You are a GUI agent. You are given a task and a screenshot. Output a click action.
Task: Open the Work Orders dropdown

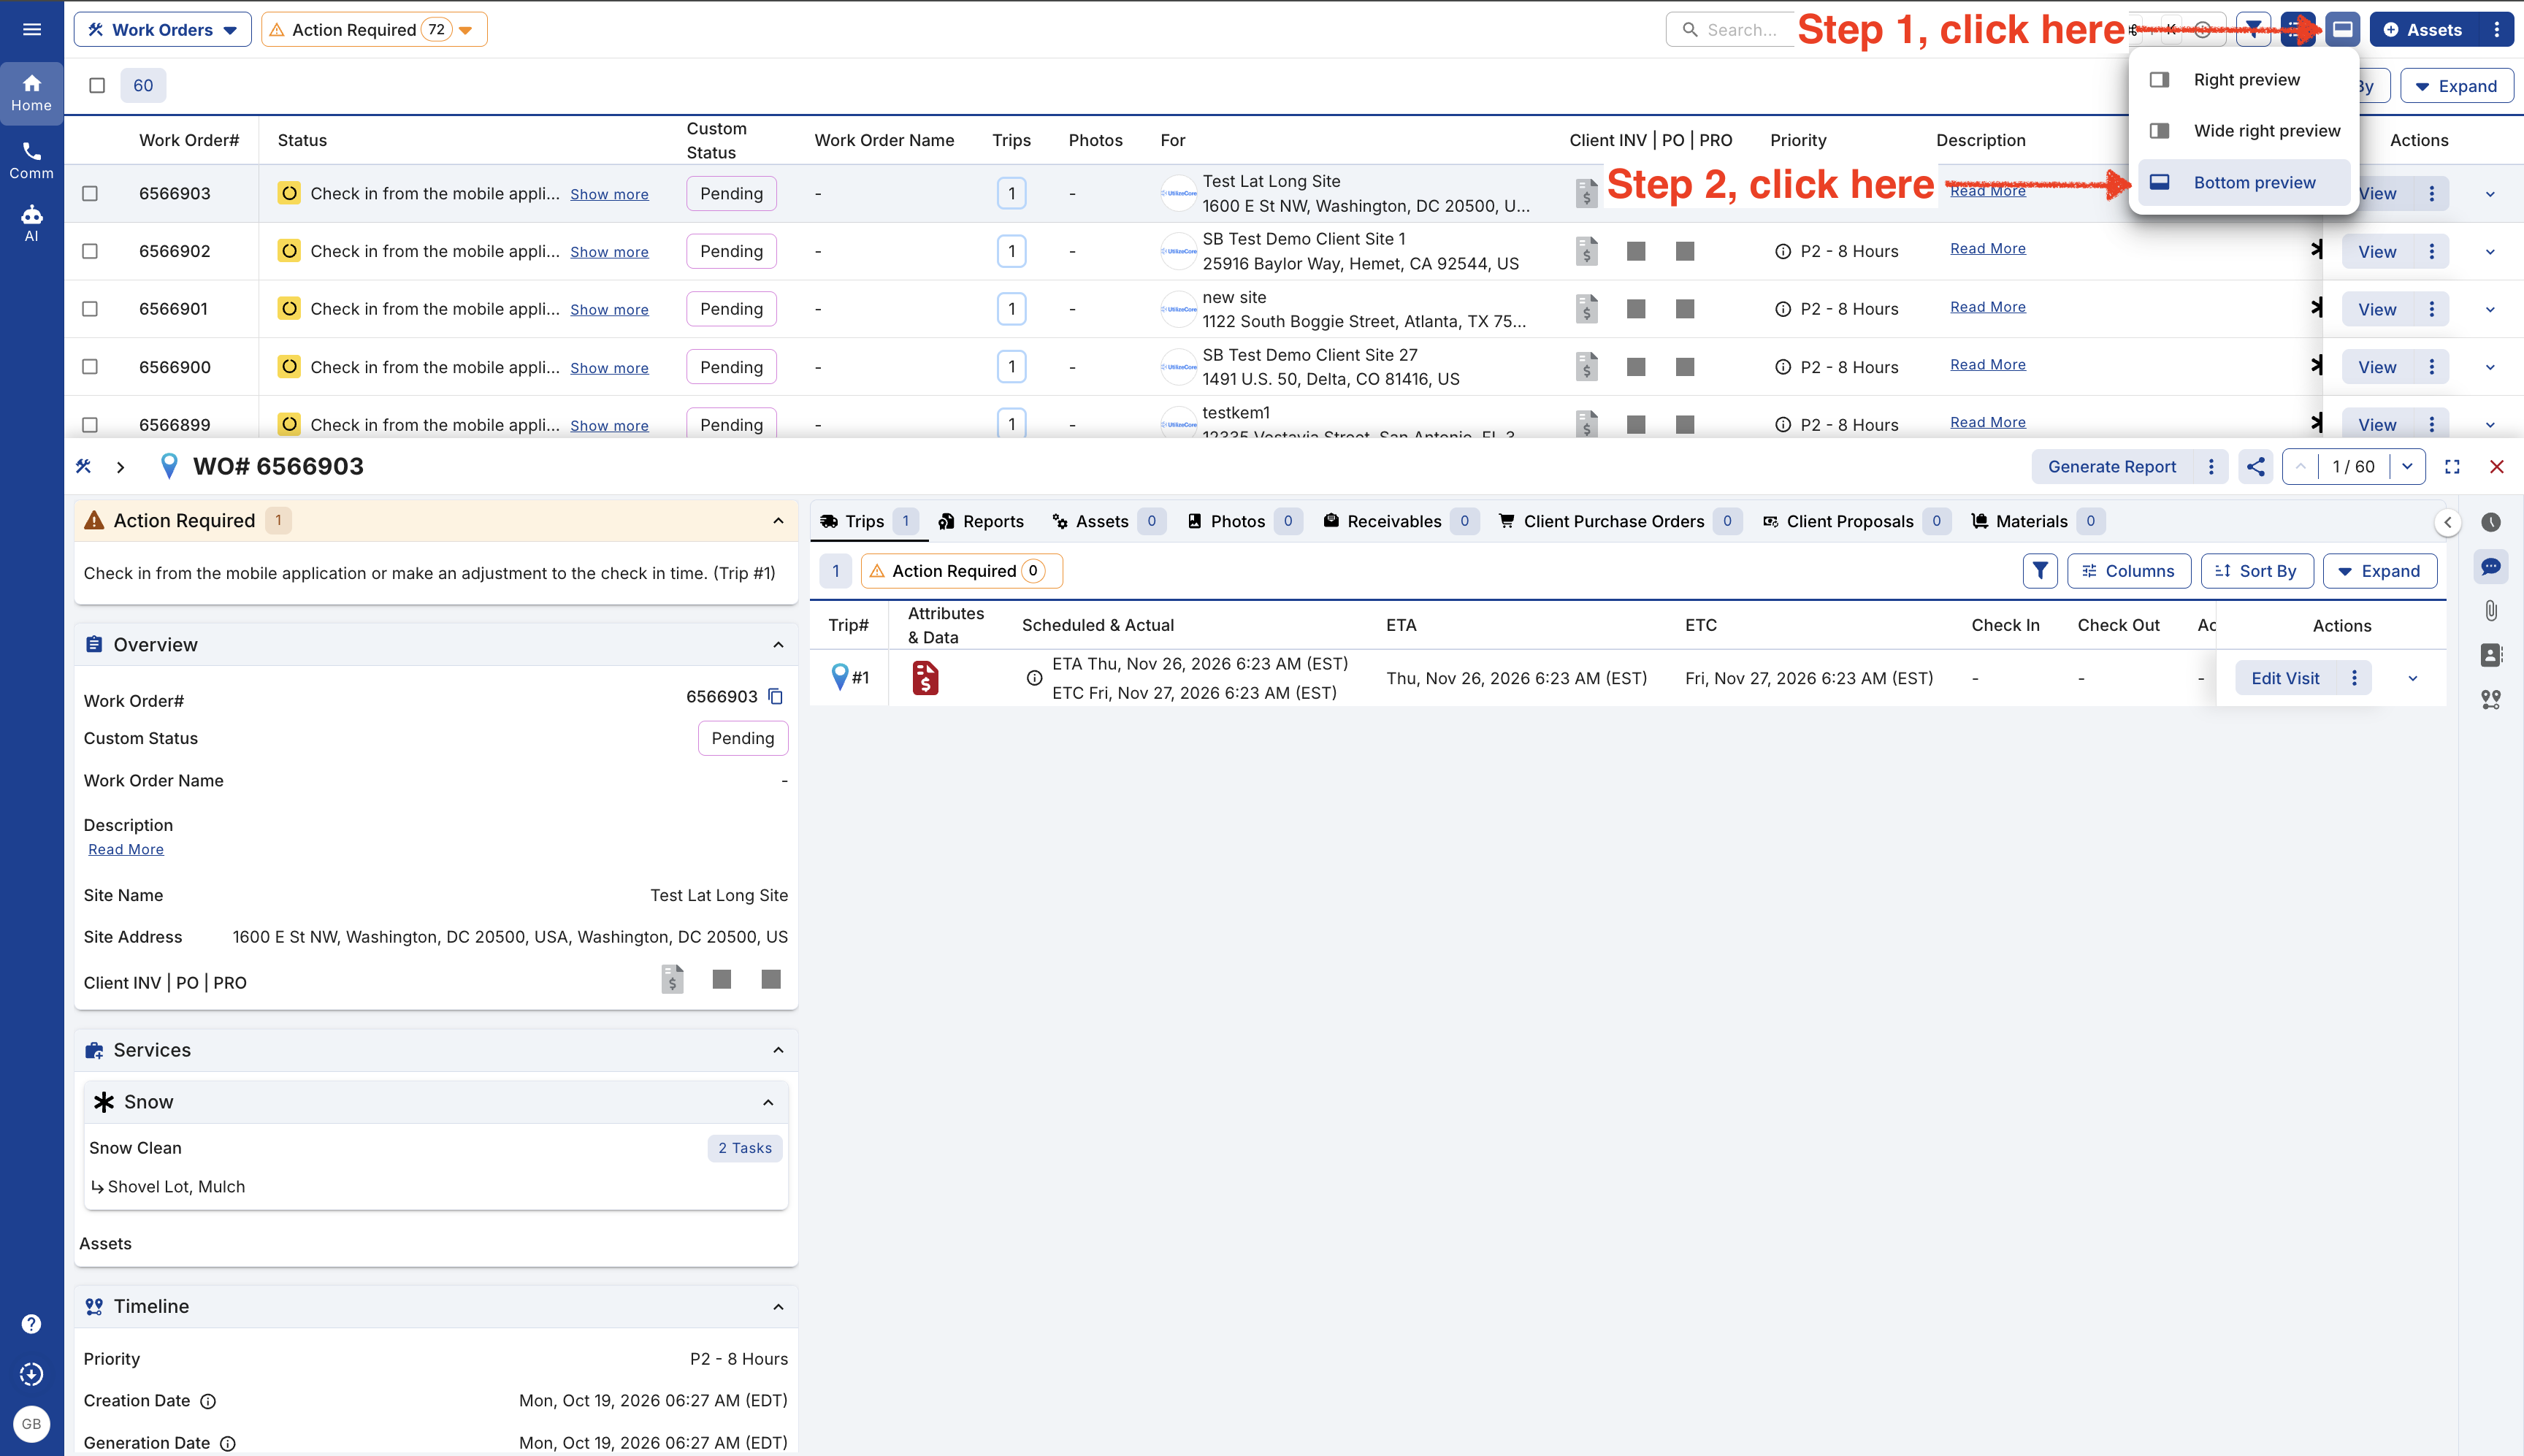[163, 29]
